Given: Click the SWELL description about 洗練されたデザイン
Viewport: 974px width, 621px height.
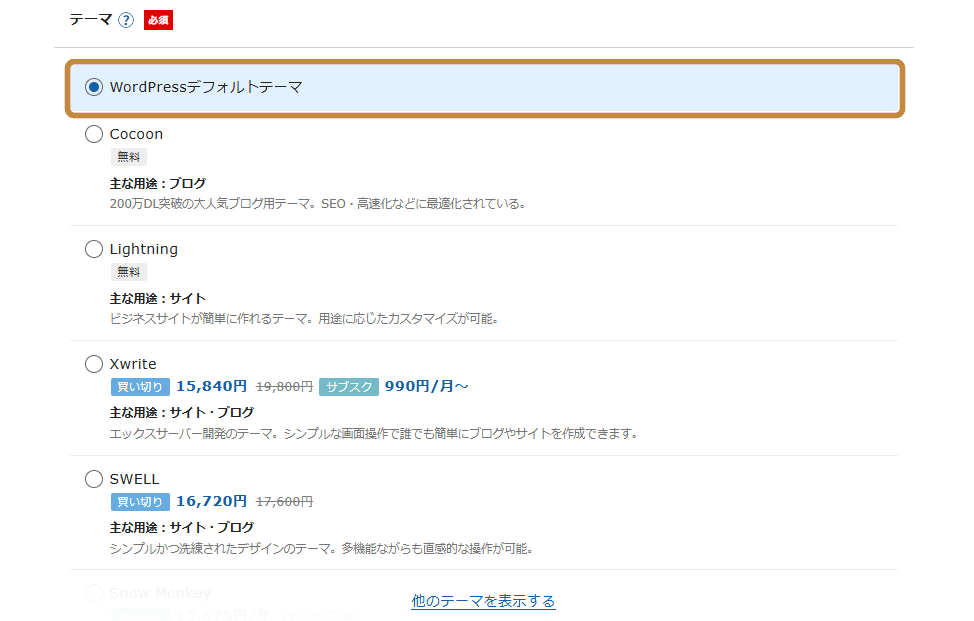Looking at the screenshot, I should 322,548.
